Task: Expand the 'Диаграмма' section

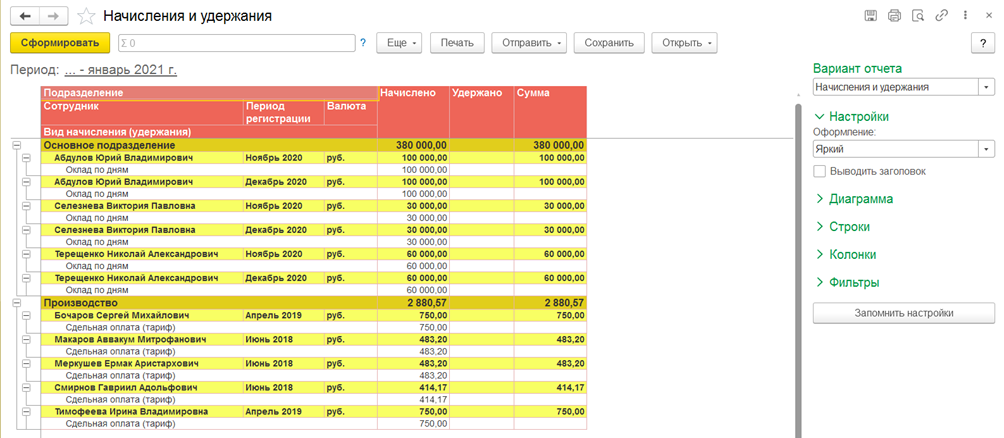Action: (856, 199)
